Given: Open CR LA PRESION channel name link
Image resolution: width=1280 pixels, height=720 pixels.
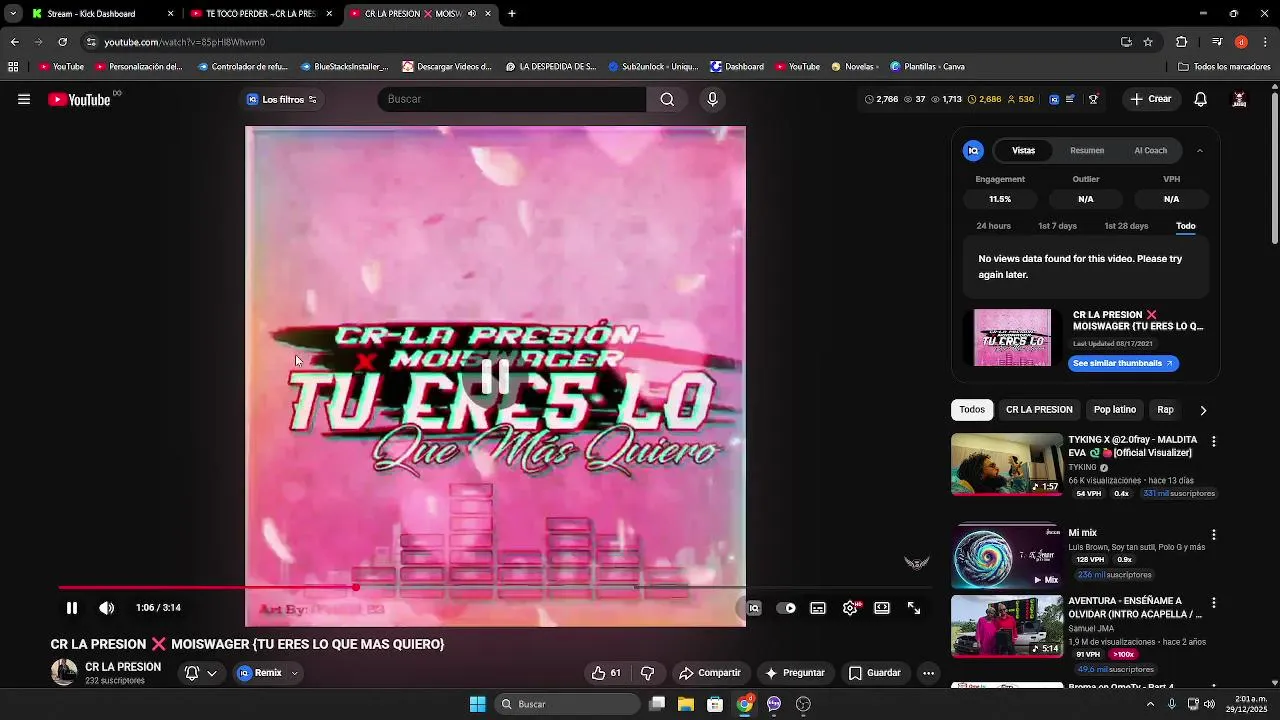Looking at the screenshot, I should pyautogui.click(x=123, y=667).
